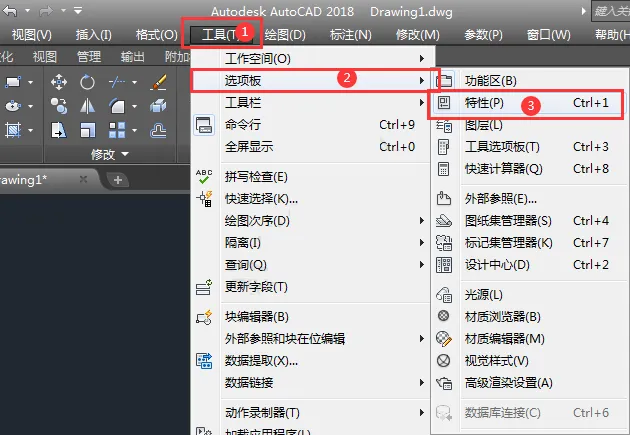Open the 图层(L) palette
The image size is (630, 435).
point(529,125)
